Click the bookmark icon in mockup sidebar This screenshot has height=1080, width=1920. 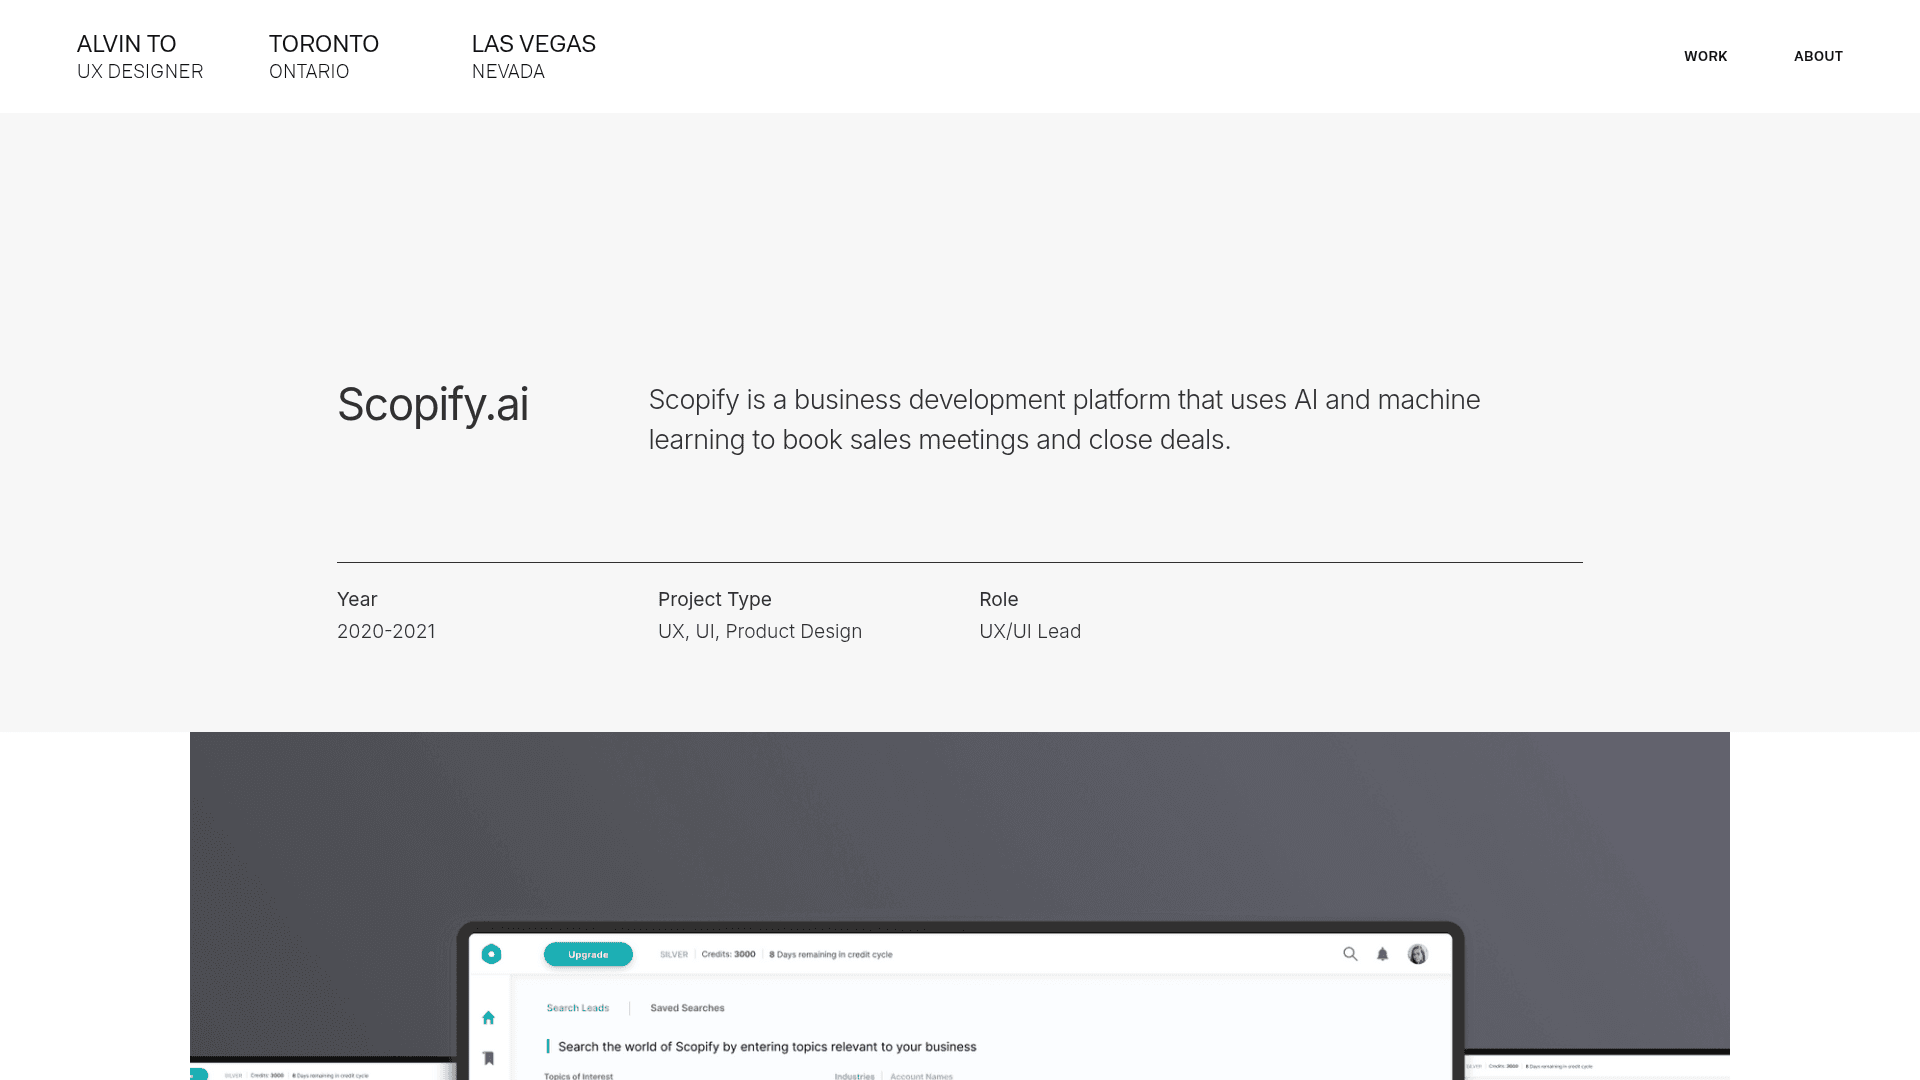point(488,1058)
